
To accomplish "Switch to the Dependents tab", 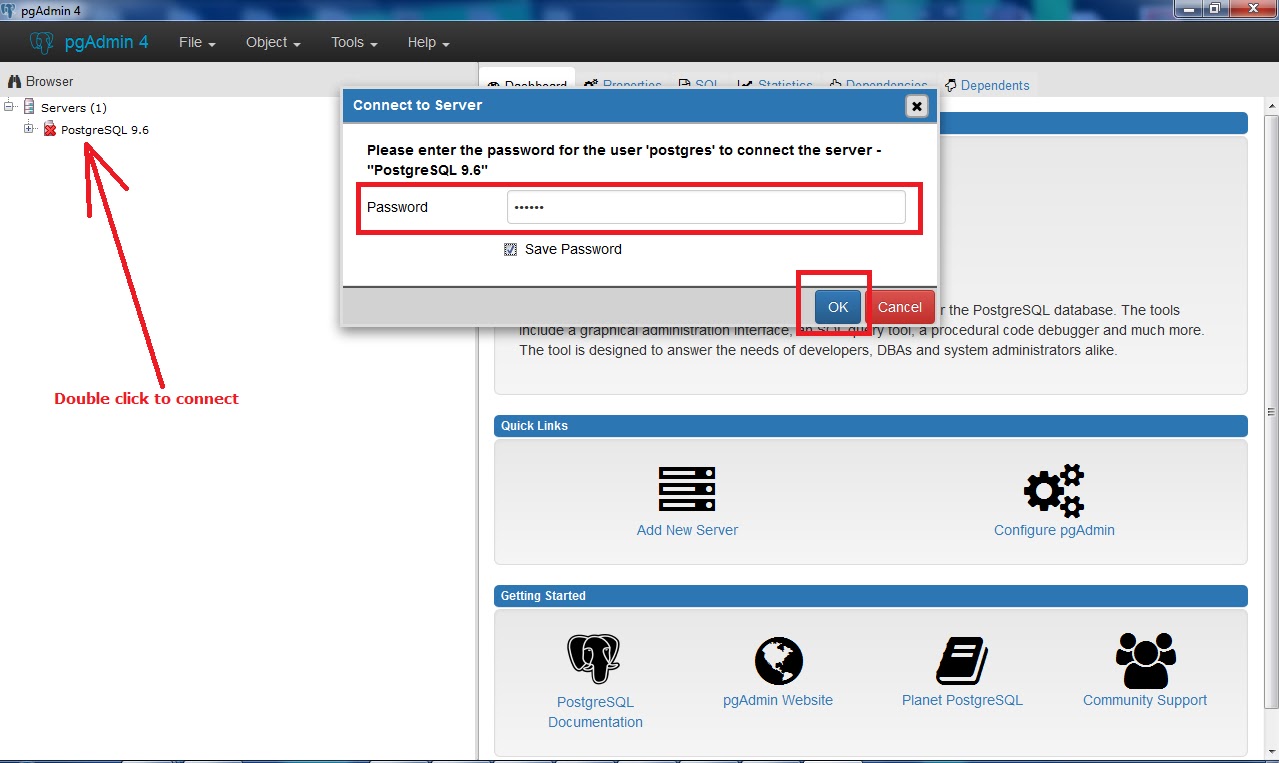I will point(988,85).
